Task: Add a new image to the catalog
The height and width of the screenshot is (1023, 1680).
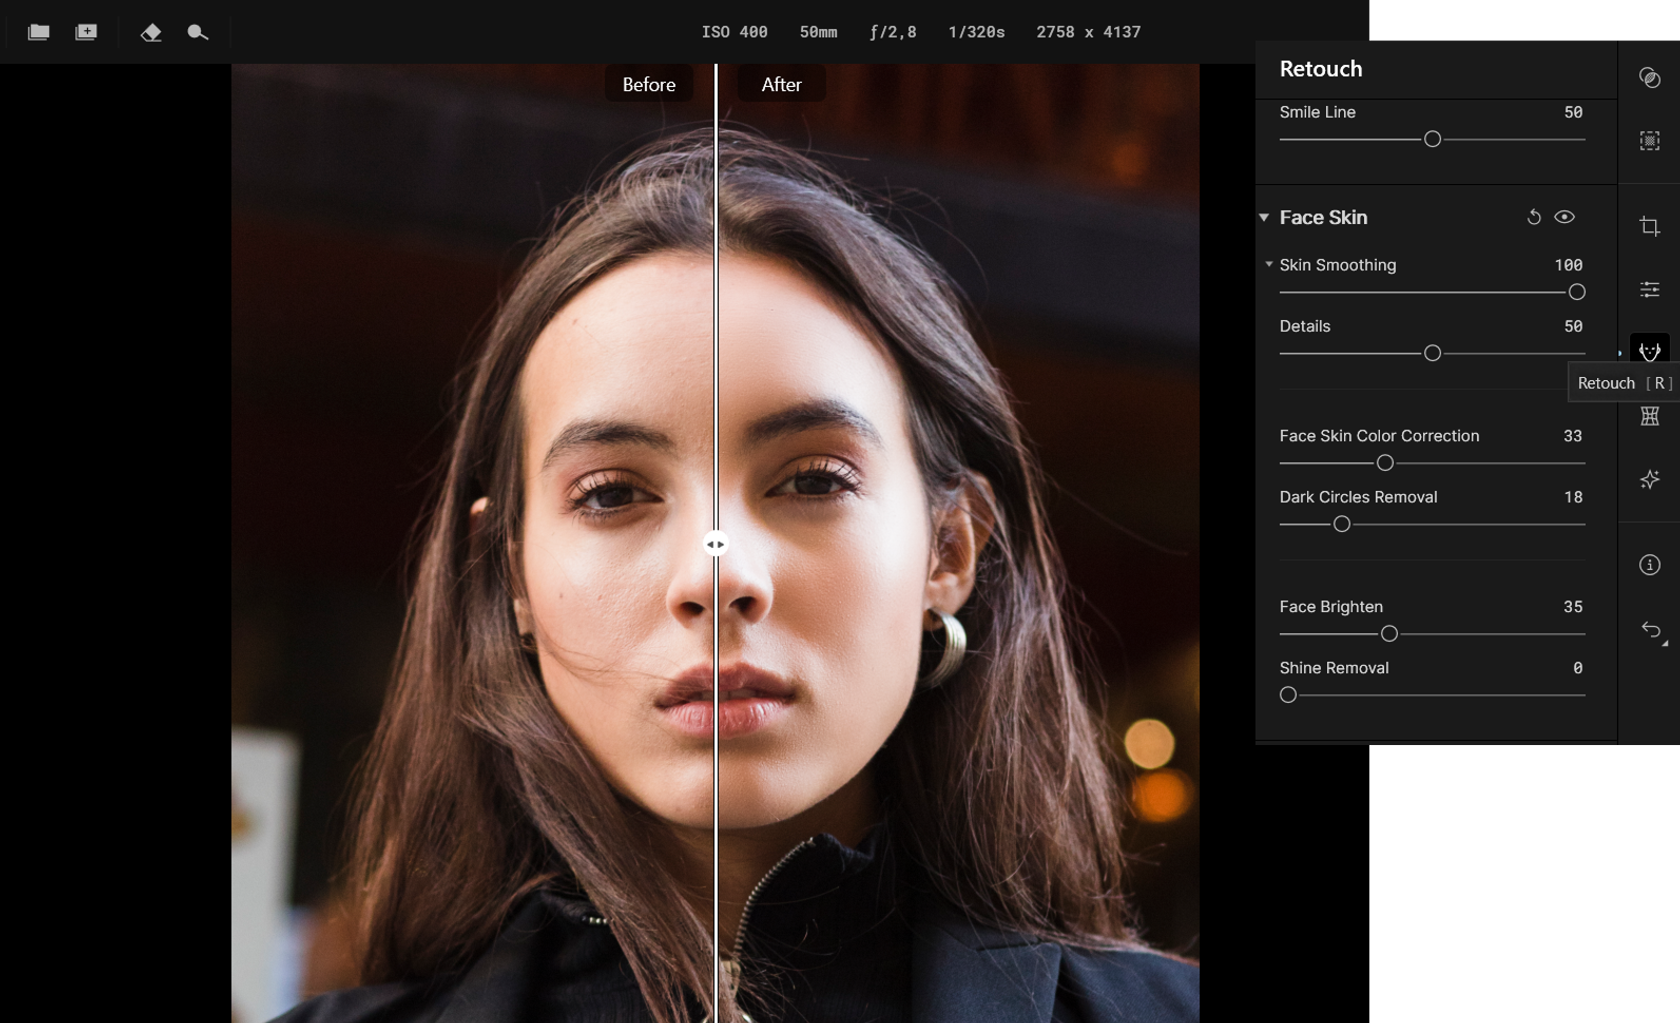Action: click(86, 31)
